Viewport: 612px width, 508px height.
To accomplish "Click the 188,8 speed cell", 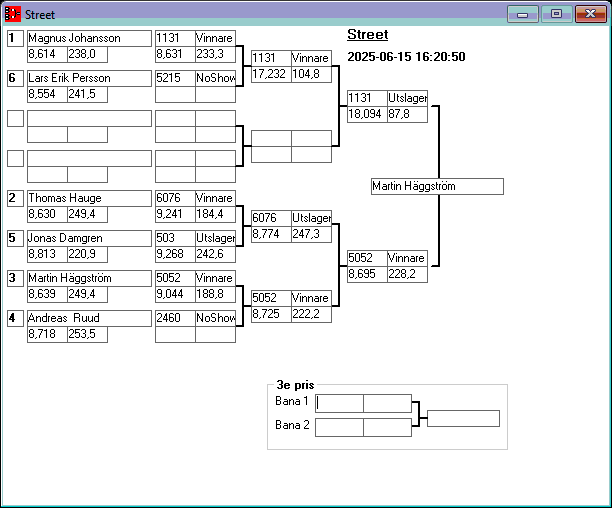I will pyautogui.click(x=215, y=294).
